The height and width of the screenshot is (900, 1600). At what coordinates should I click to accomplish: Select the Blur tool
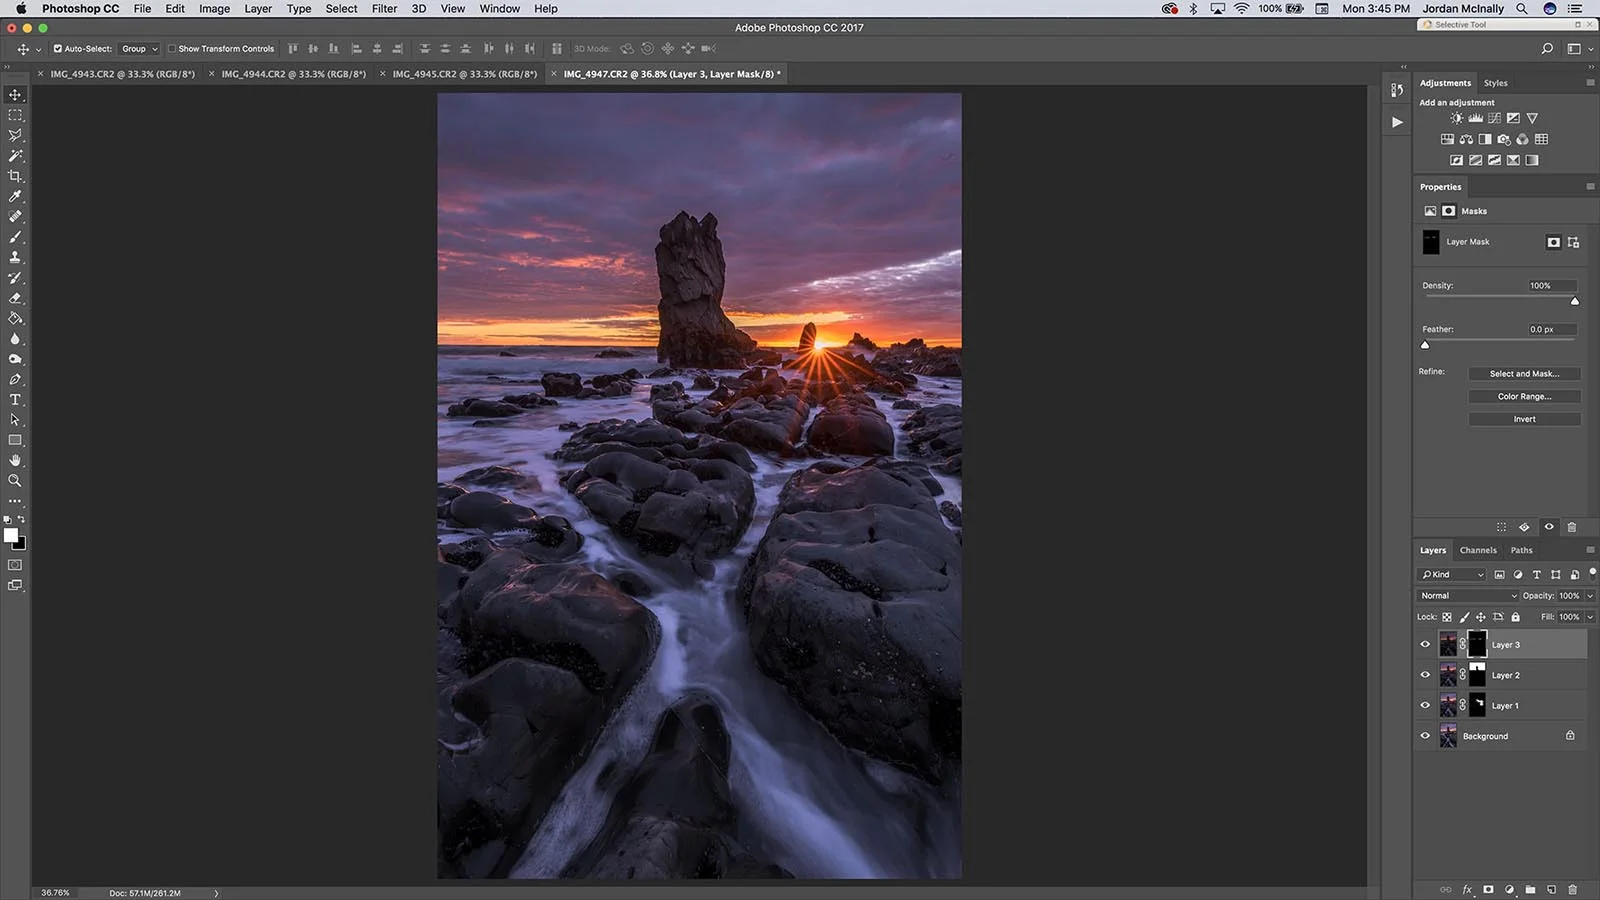15,338
